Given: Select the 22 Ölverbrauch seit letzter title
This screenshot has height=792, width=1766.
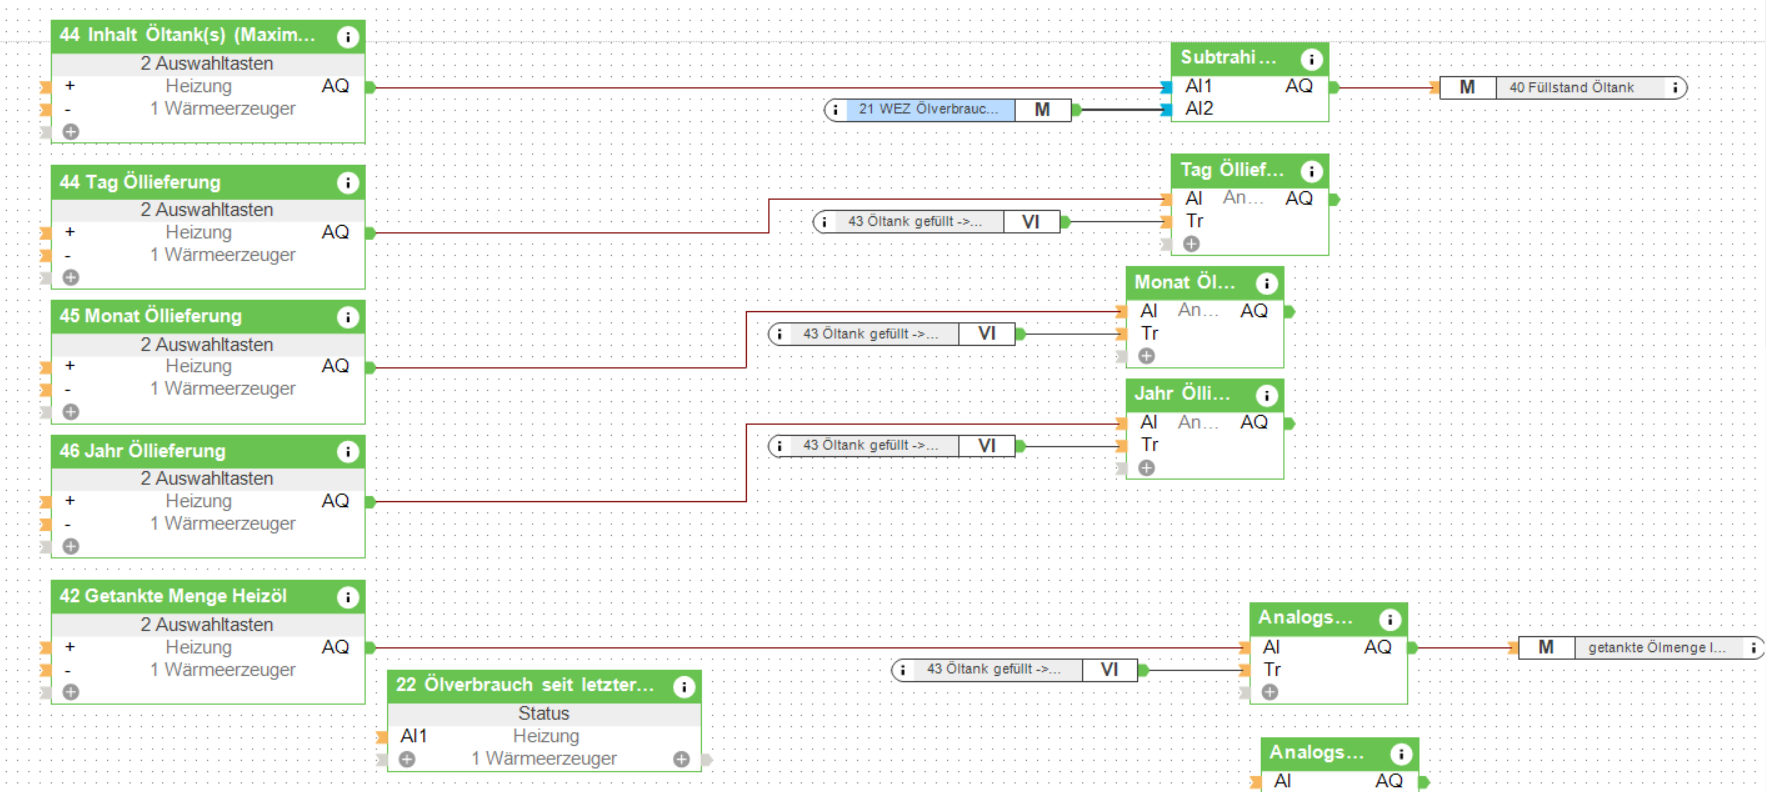Looking at the screenshot, I should click(525, 685).
